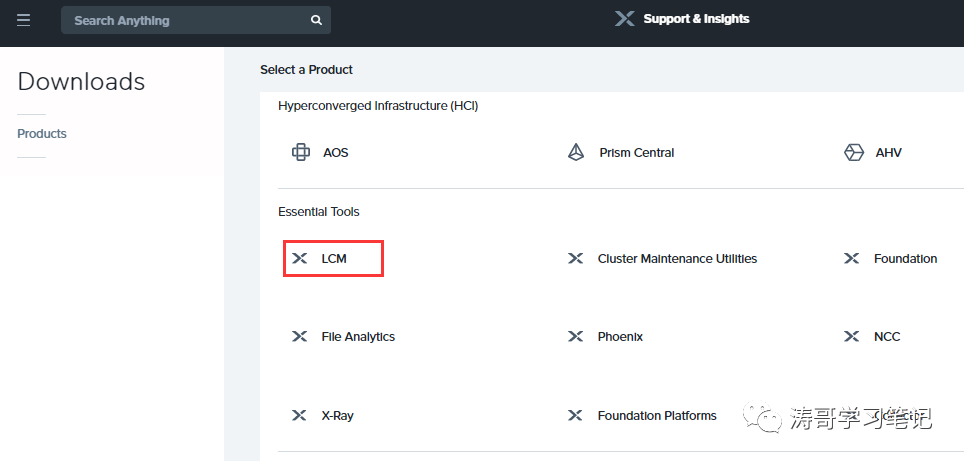Open the Products sidebar item
This screenshot has height=461, width=964.
coord(42,134)
